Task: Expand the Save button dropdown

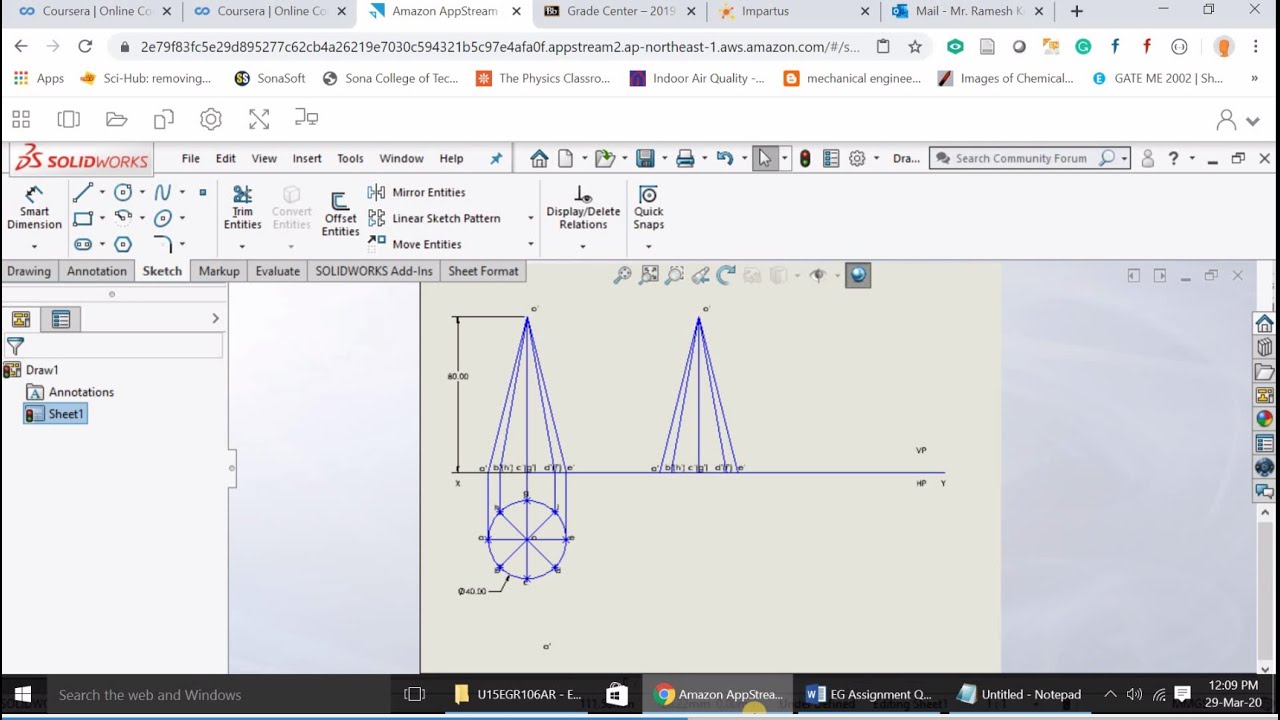Action: pyautogui.click(x=664, y=158)
